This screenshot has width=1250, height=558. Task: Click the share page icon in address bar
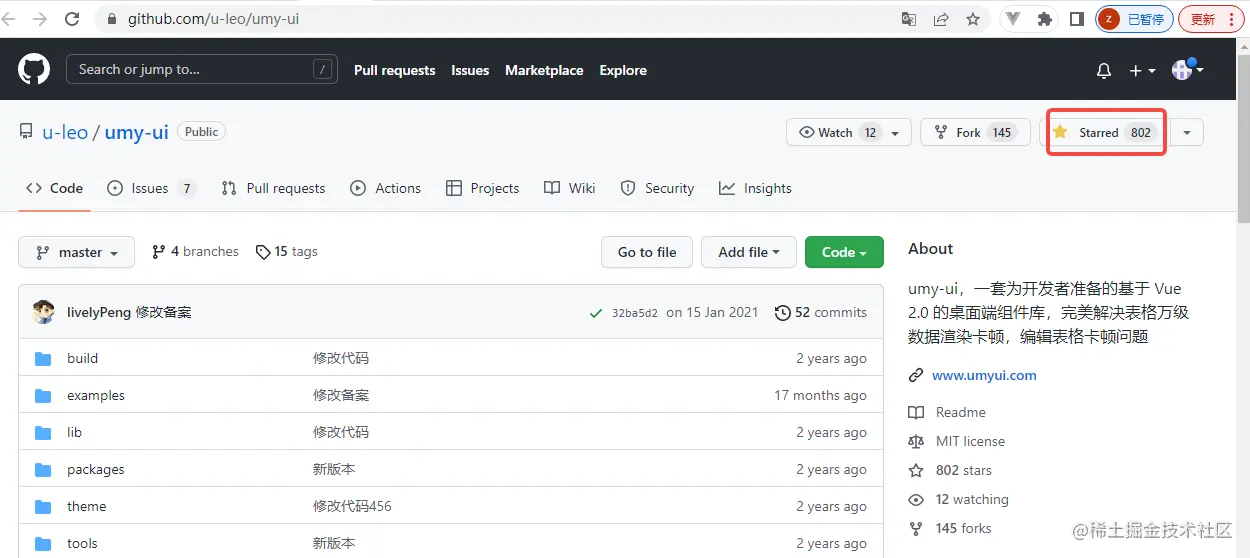(941, 19)
